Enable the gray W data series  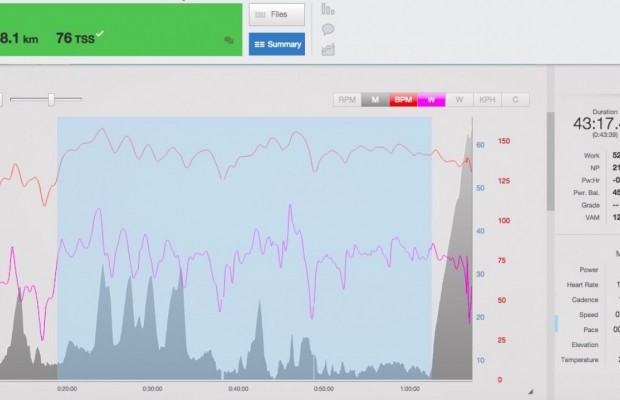(459, 100)
